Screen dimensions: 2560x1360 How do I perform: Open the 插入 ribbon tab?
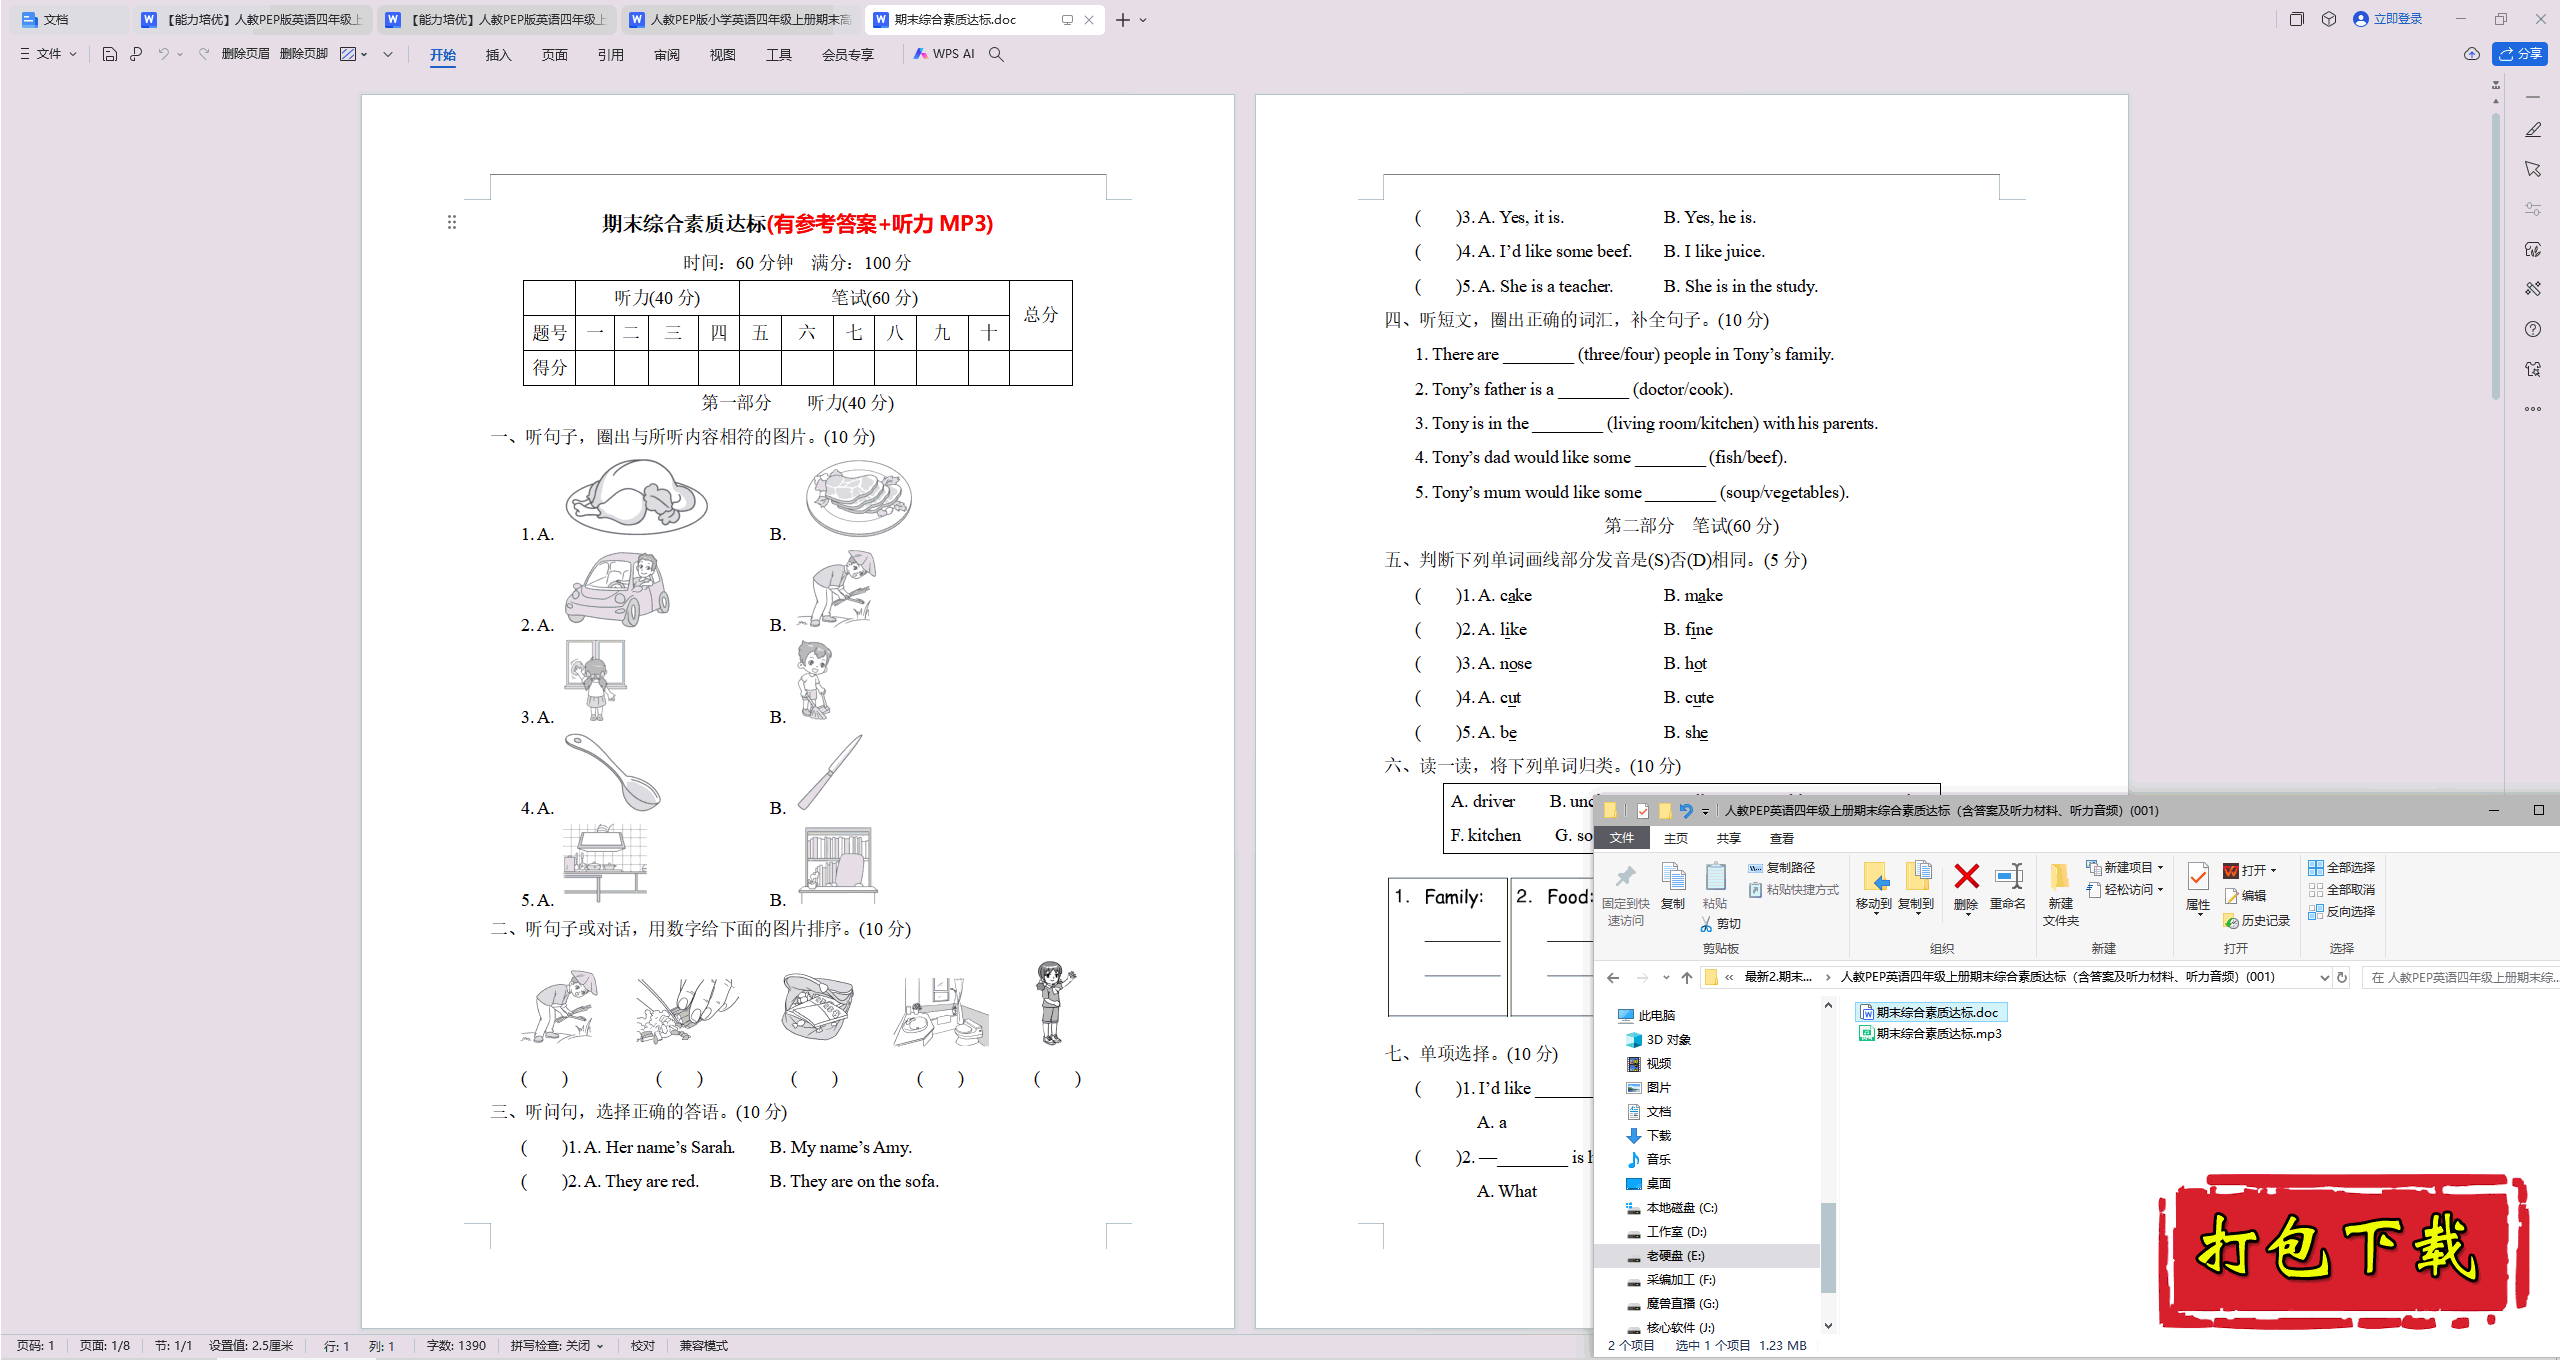pyautogui.click(x=498, y=55)
